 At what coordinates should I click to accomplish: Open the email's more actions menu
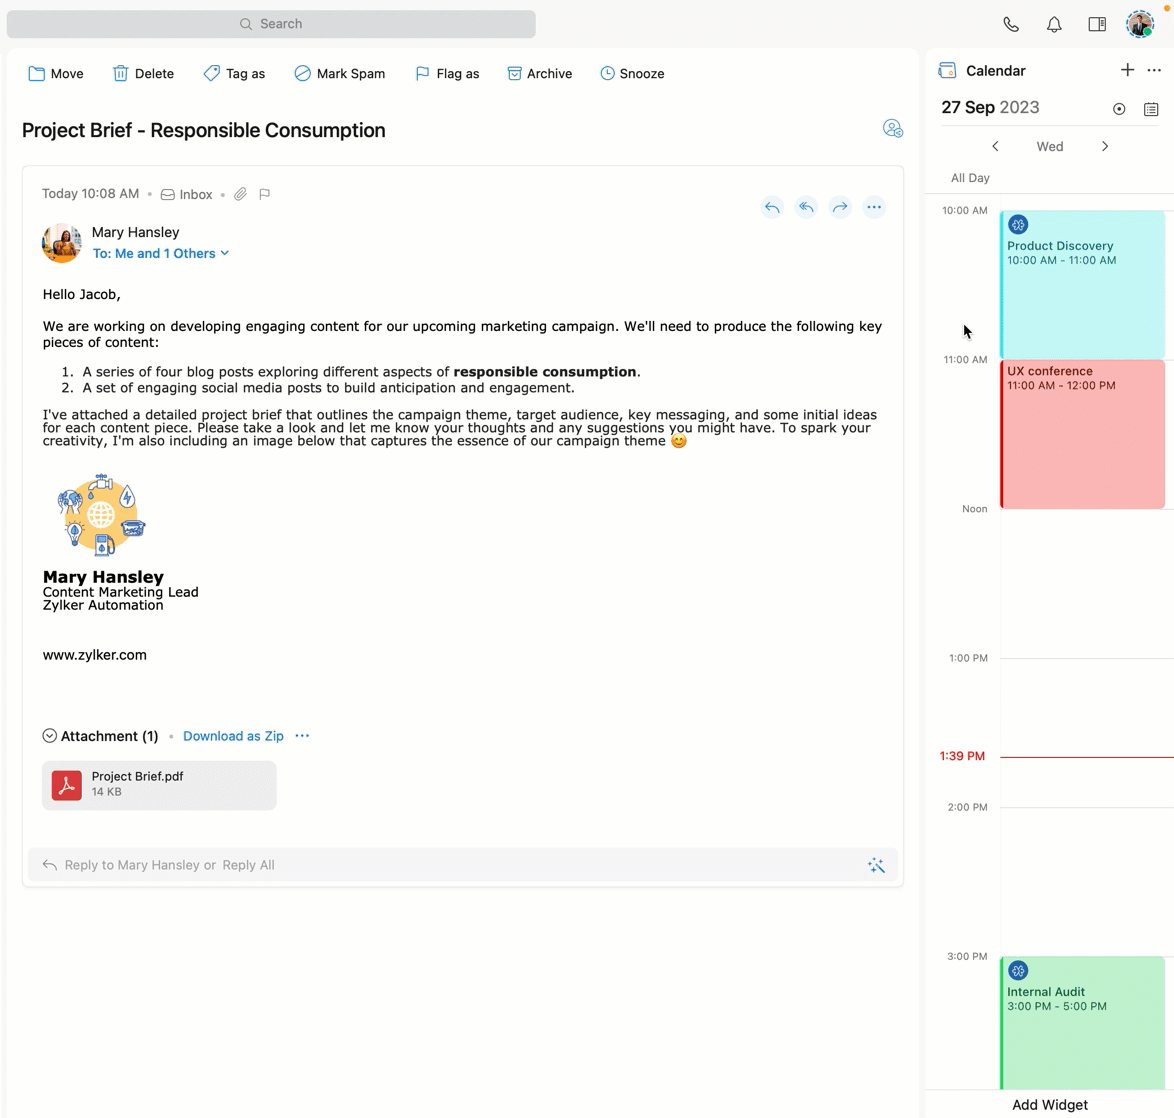874,207
